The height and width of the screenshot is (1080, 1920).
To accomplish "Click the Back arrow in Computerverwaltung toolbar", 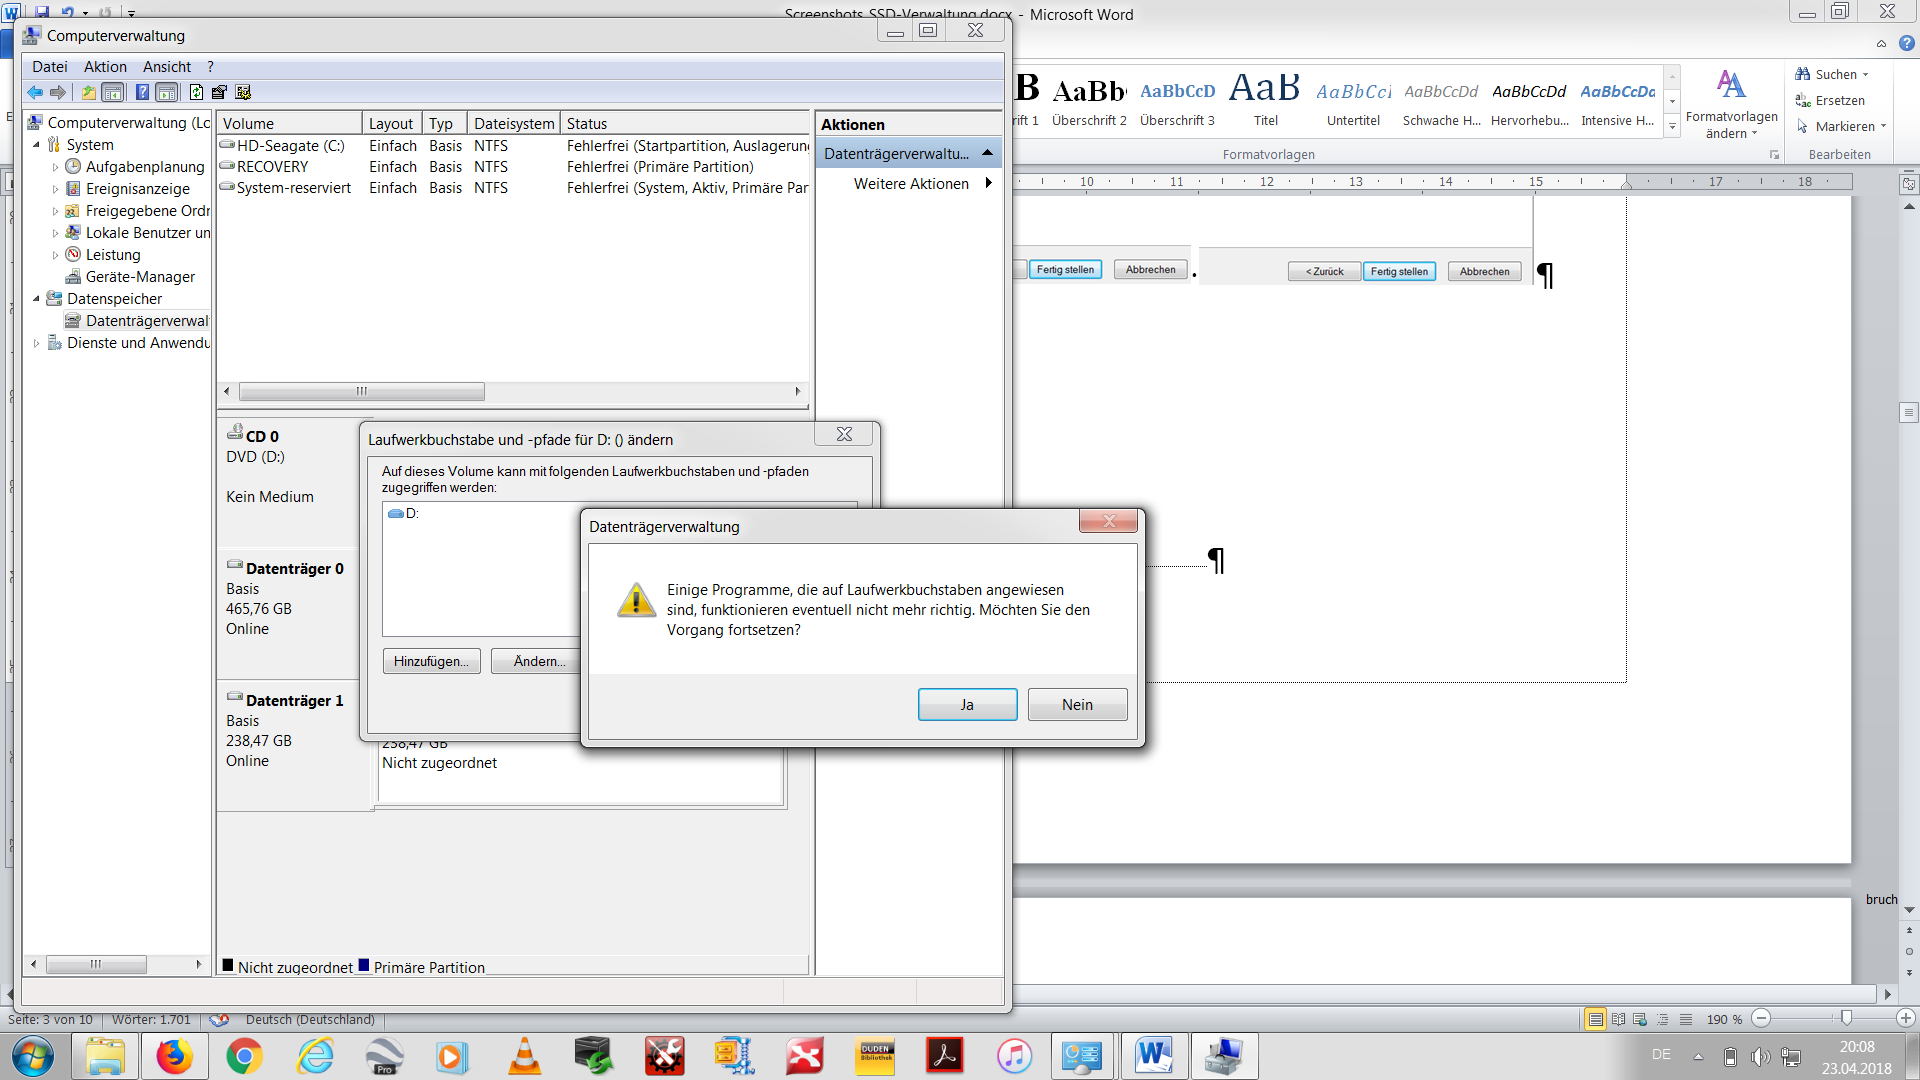I will [35, 92].
